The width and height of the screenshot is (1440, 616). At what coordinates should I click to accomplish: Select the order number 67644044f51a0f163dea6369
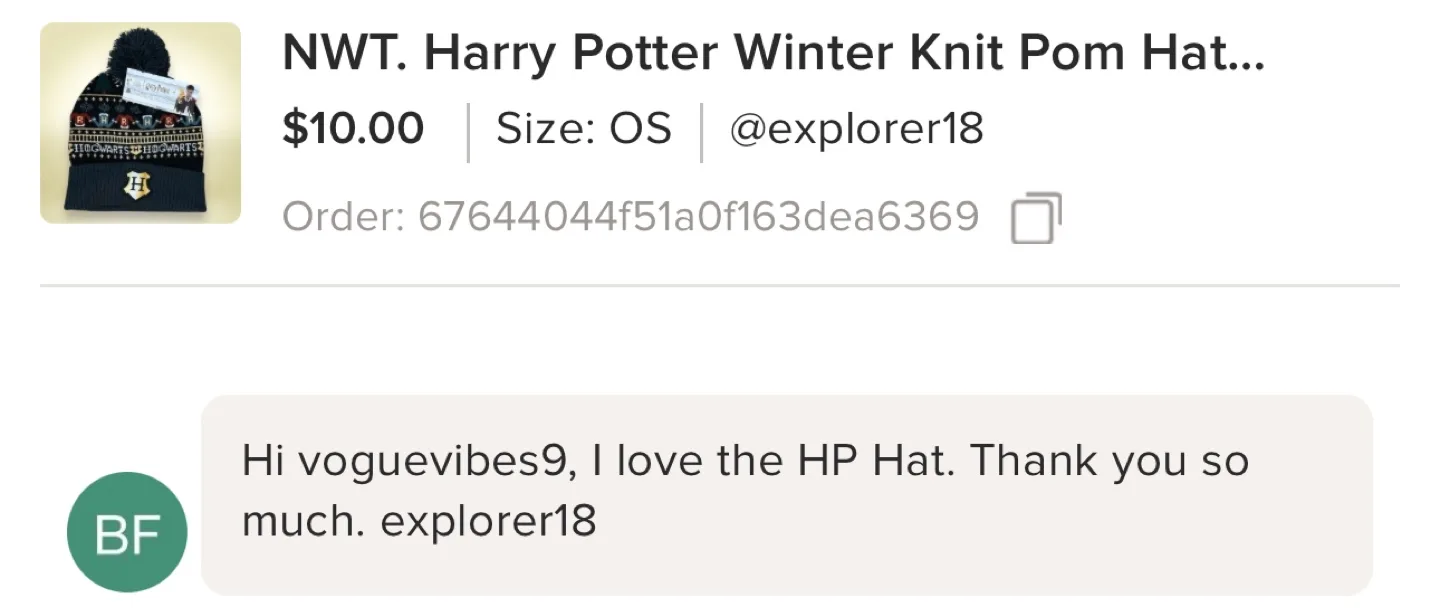click(700, 216)
